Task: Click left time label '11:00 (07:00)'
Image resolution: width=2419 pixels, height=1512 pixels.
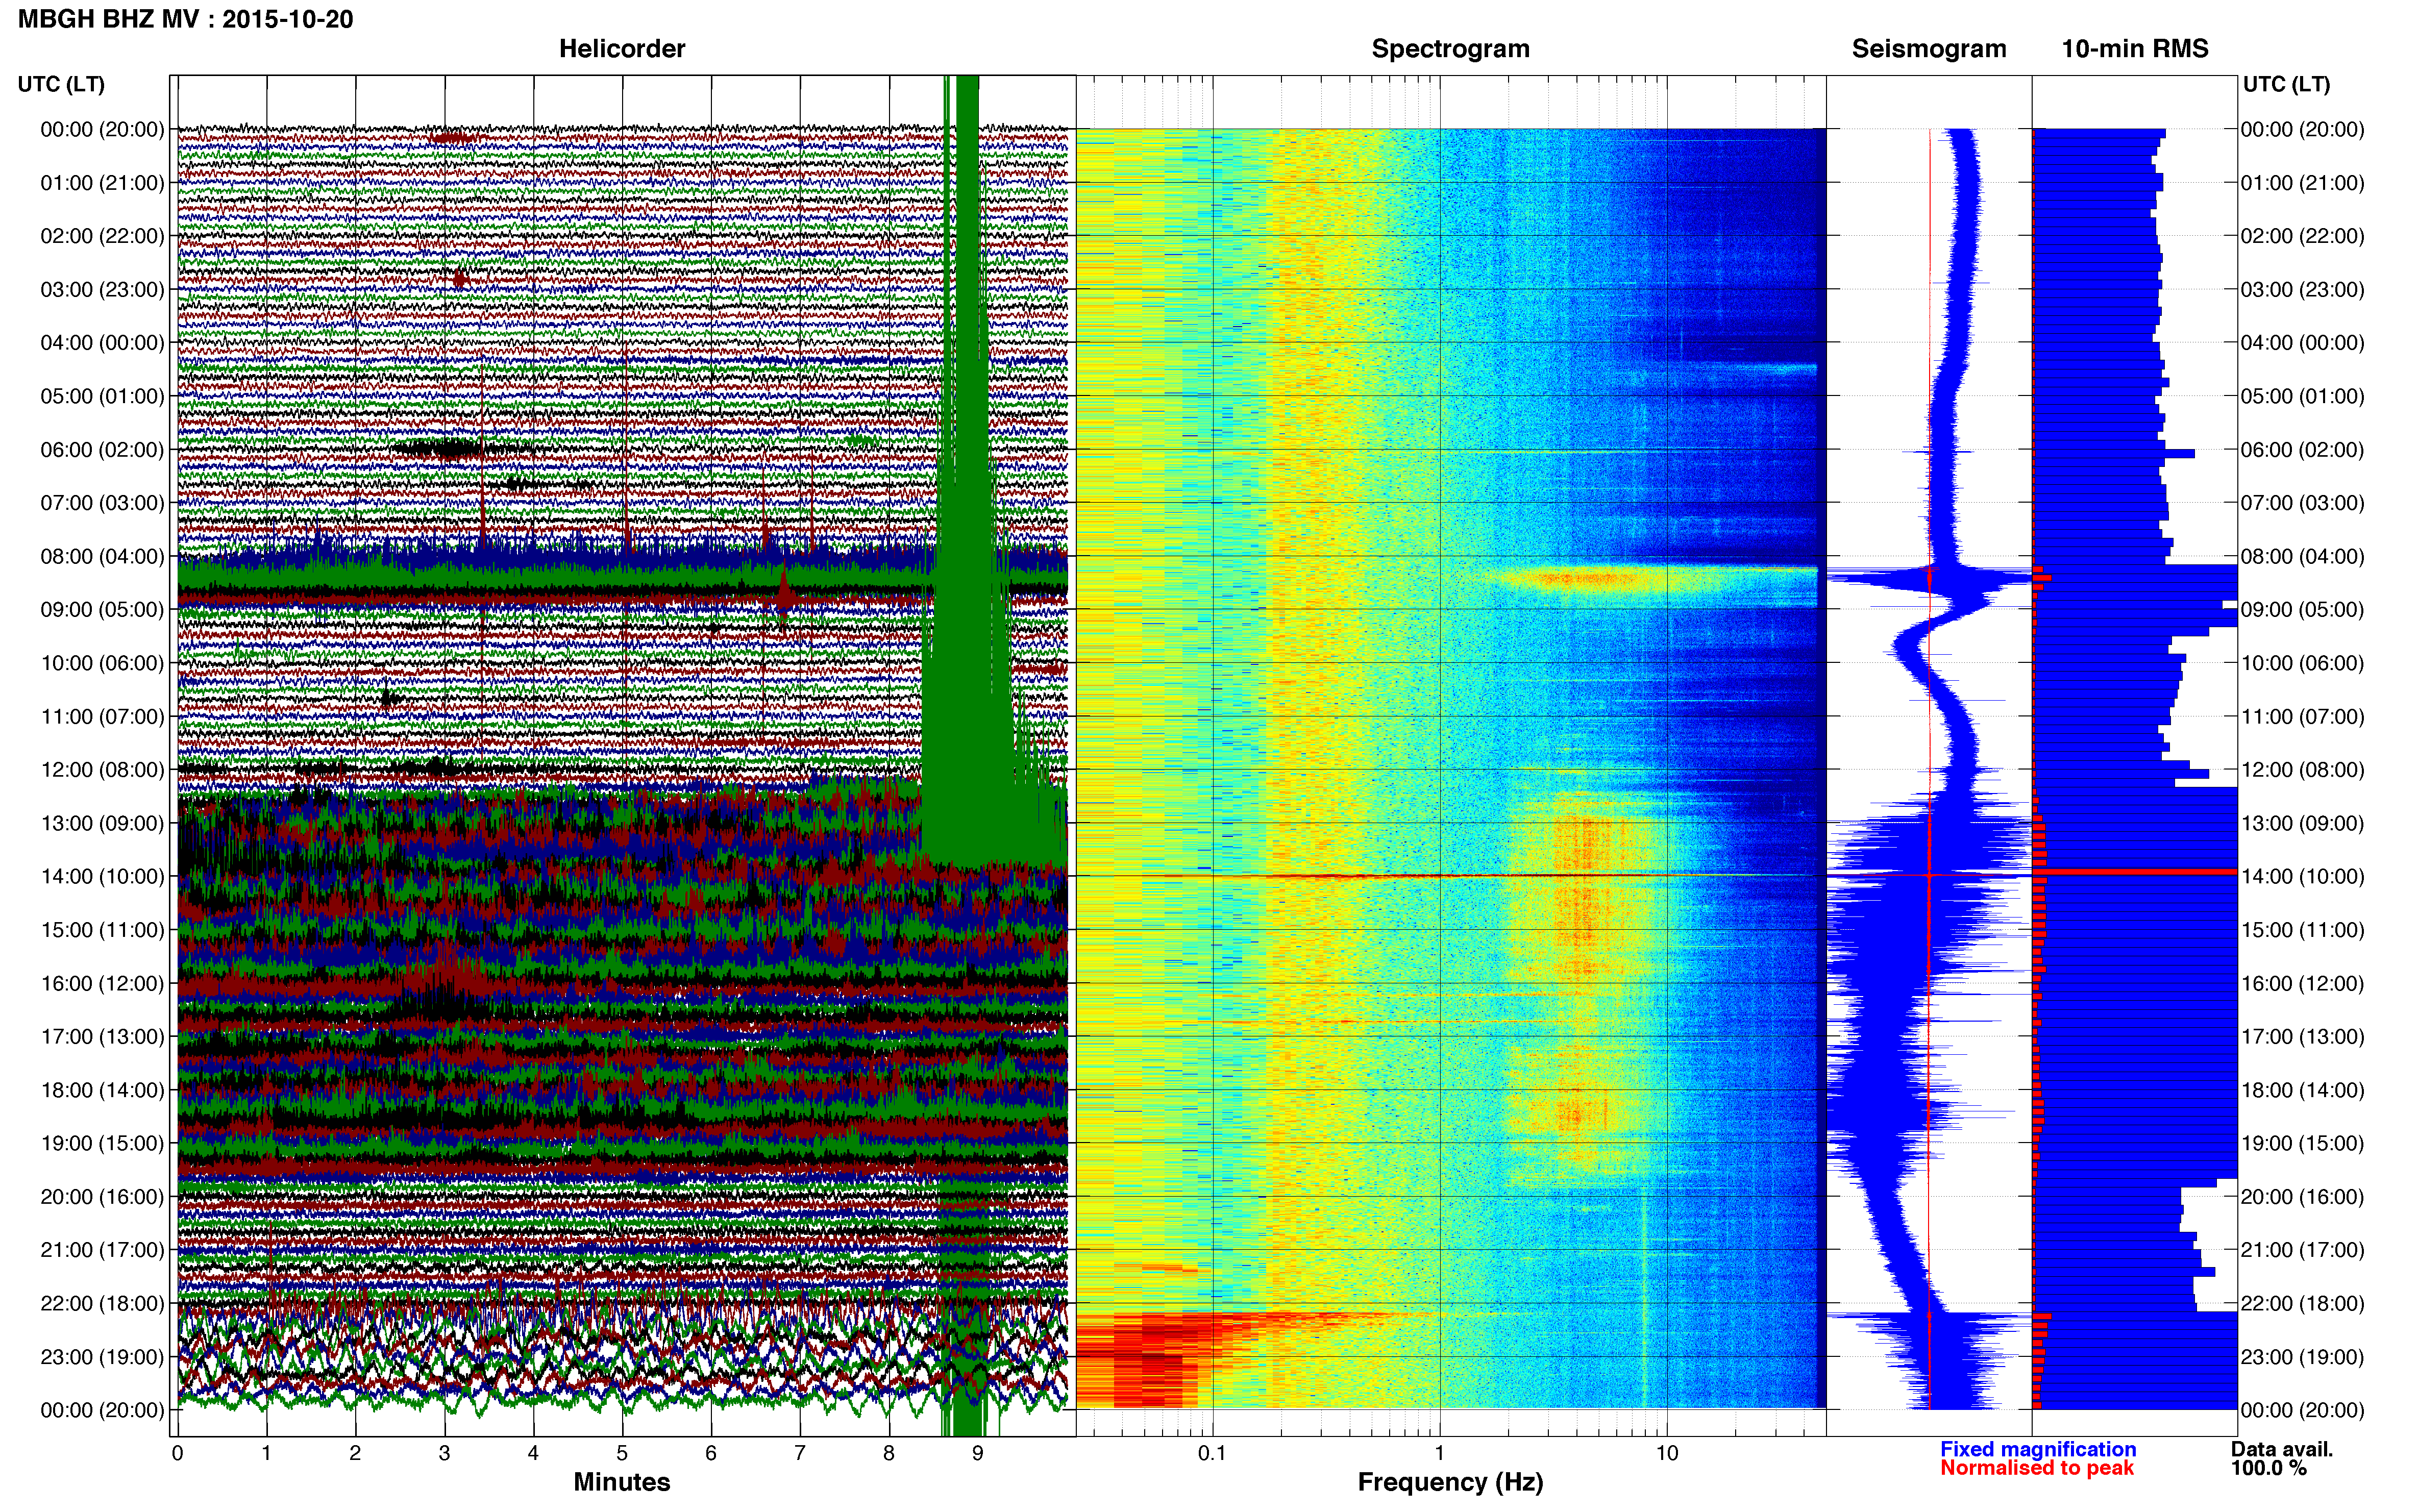Action: pos(102,716)
